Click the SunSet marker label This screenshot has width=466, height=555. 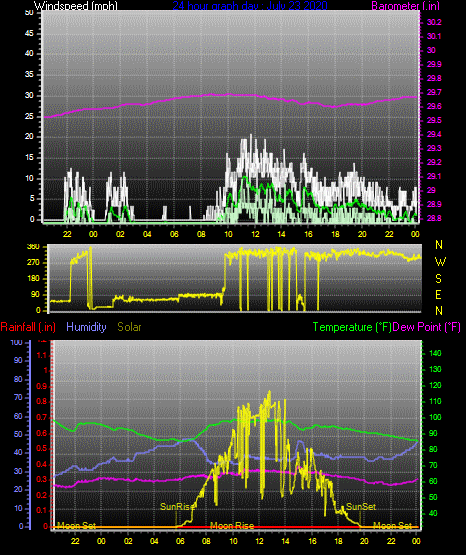[361, 507]
